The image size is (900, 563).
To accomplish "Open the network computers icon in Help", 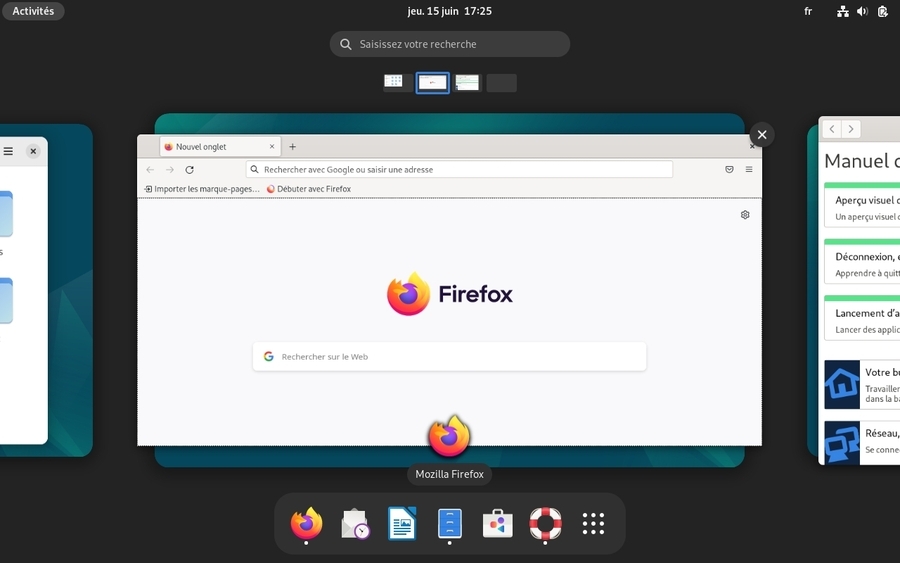I will (842, 443).
